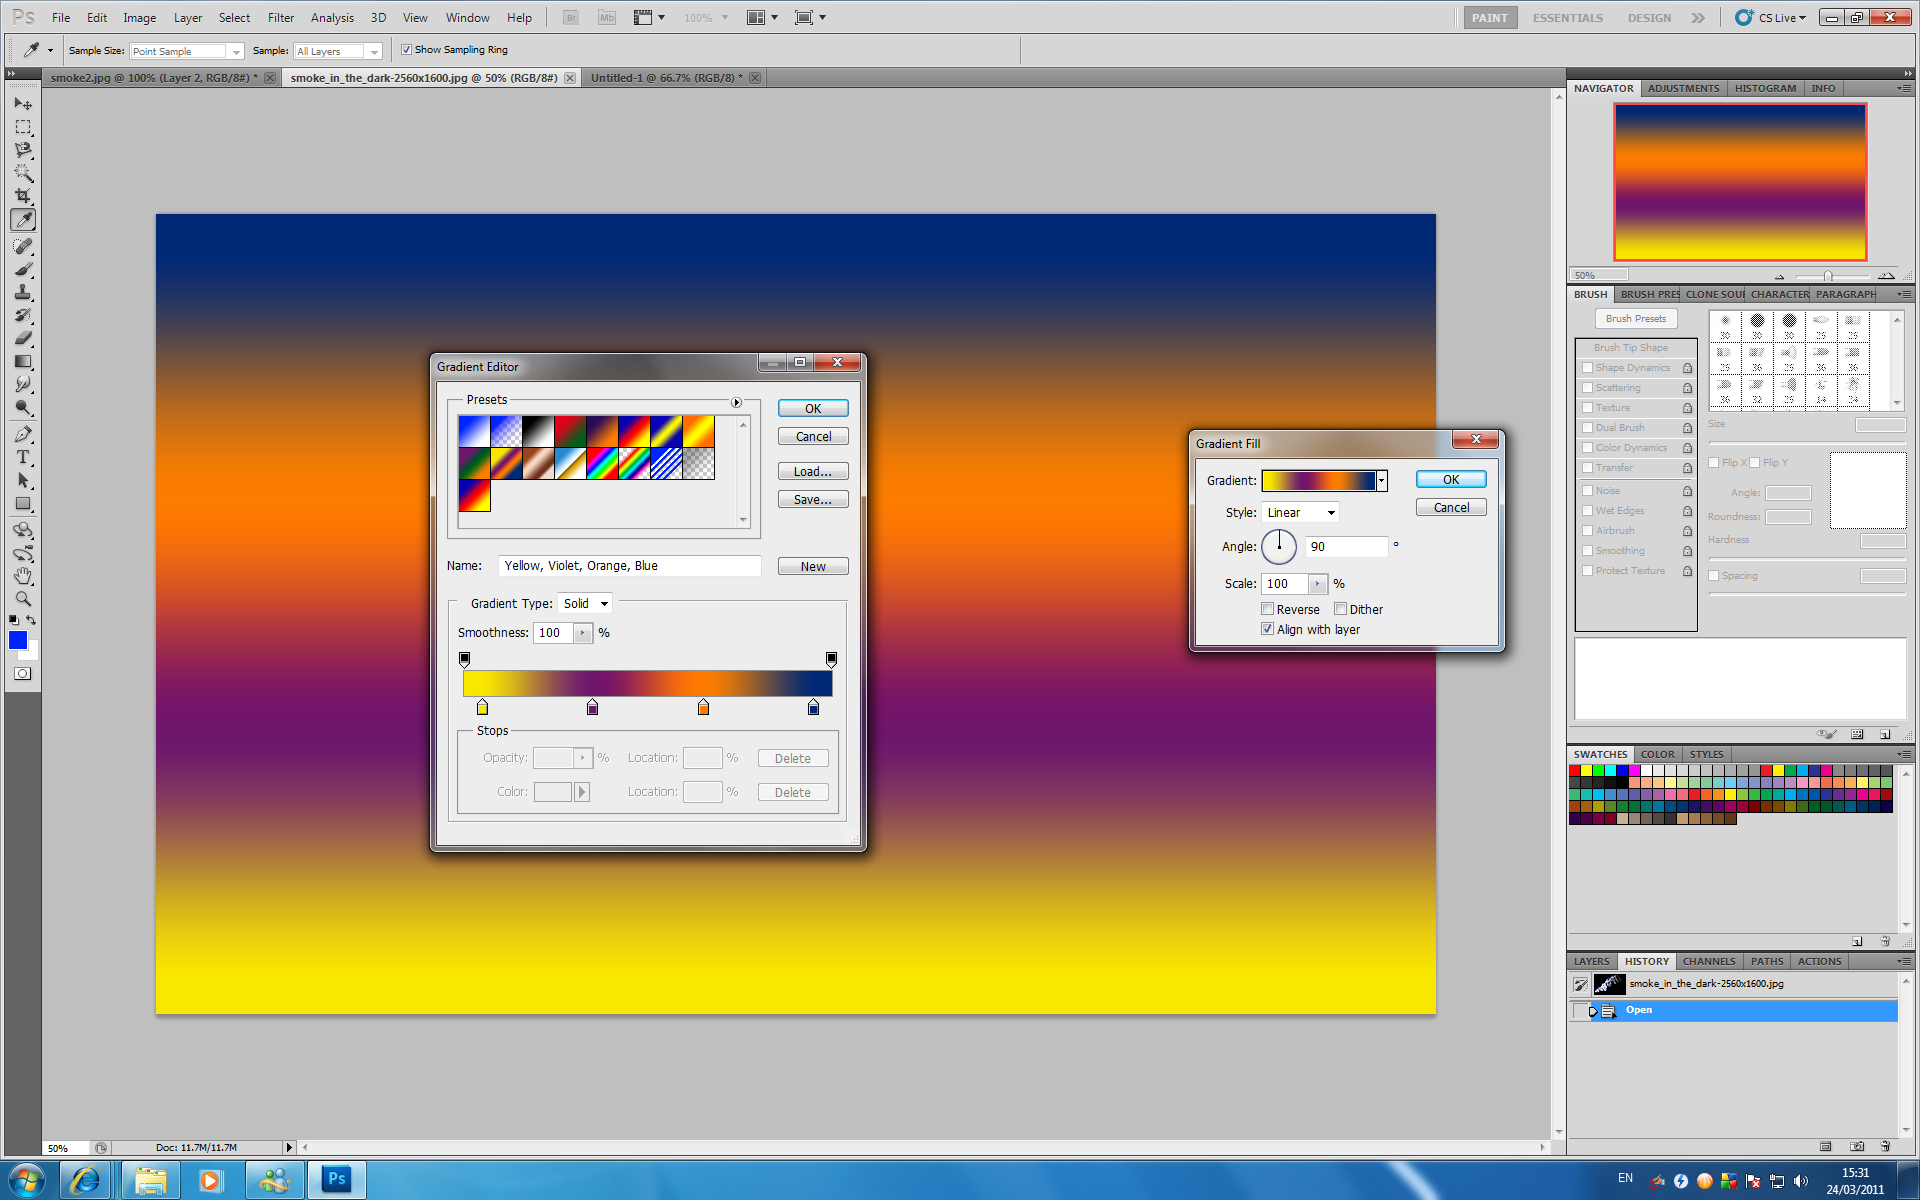This screenshot has width=1920, height=1200.
Task: Click OK in Gradient Editor
Action: [x=813, y=408]
